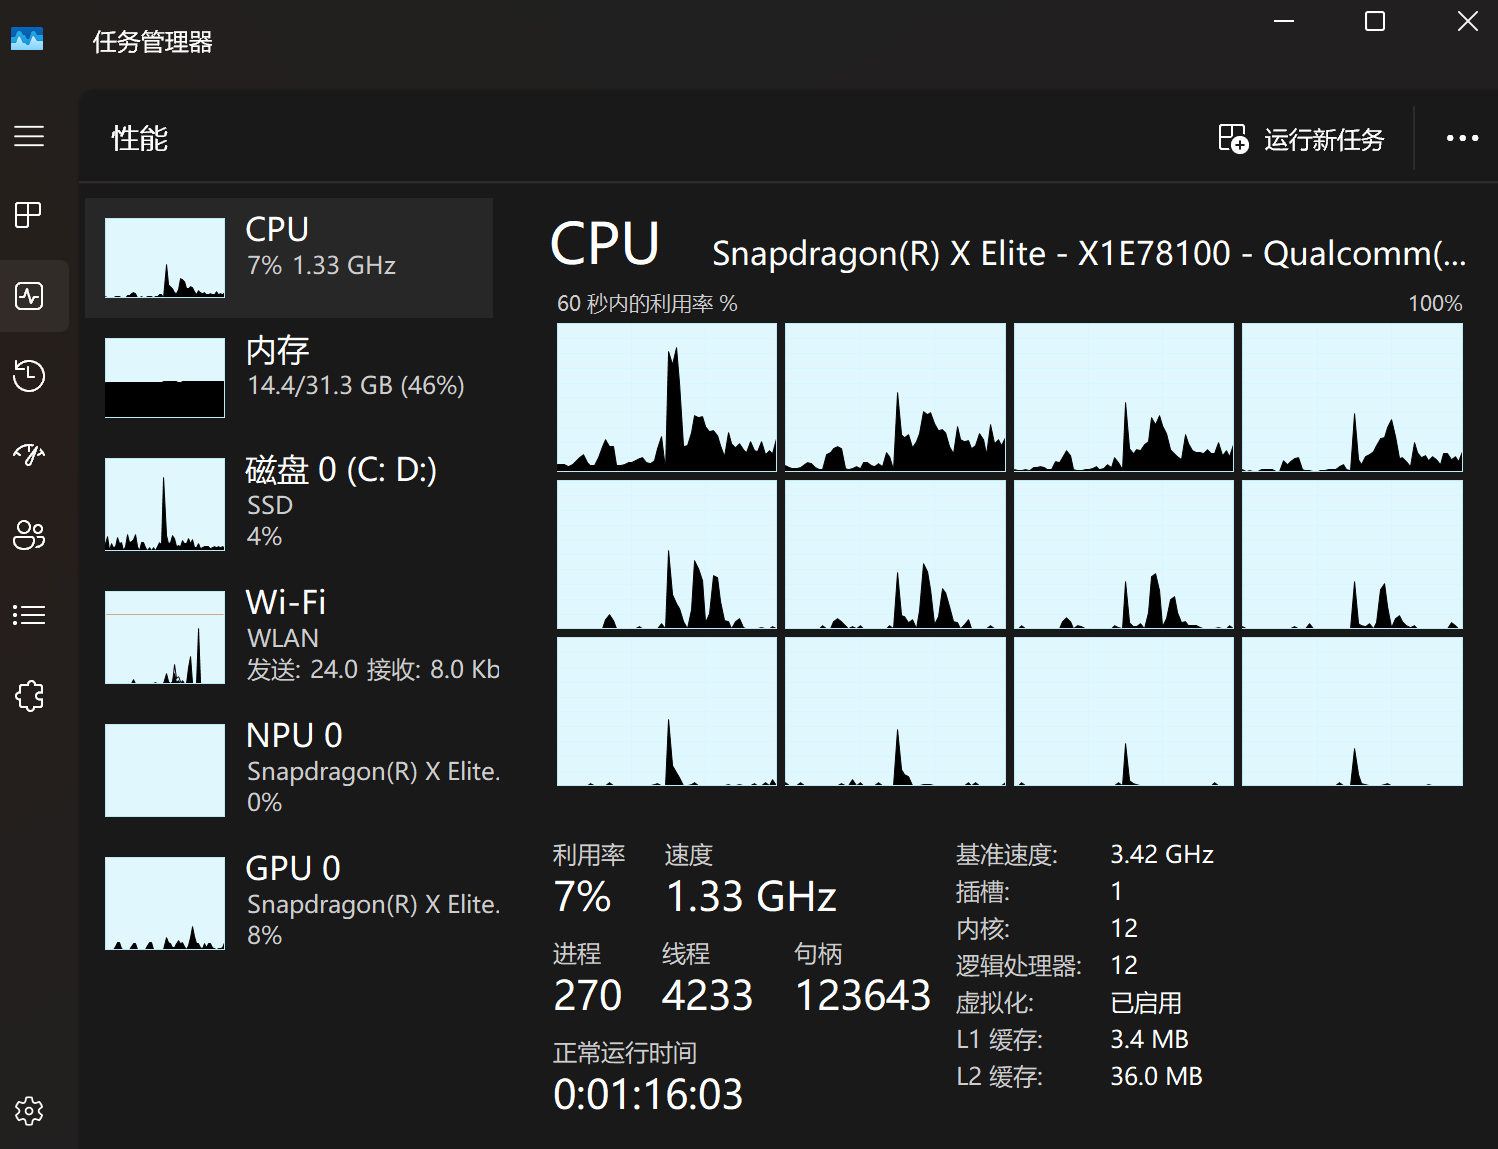Select the NPU 0 item
This screenshot has width=1498, height=1149.
coord(289,770)
